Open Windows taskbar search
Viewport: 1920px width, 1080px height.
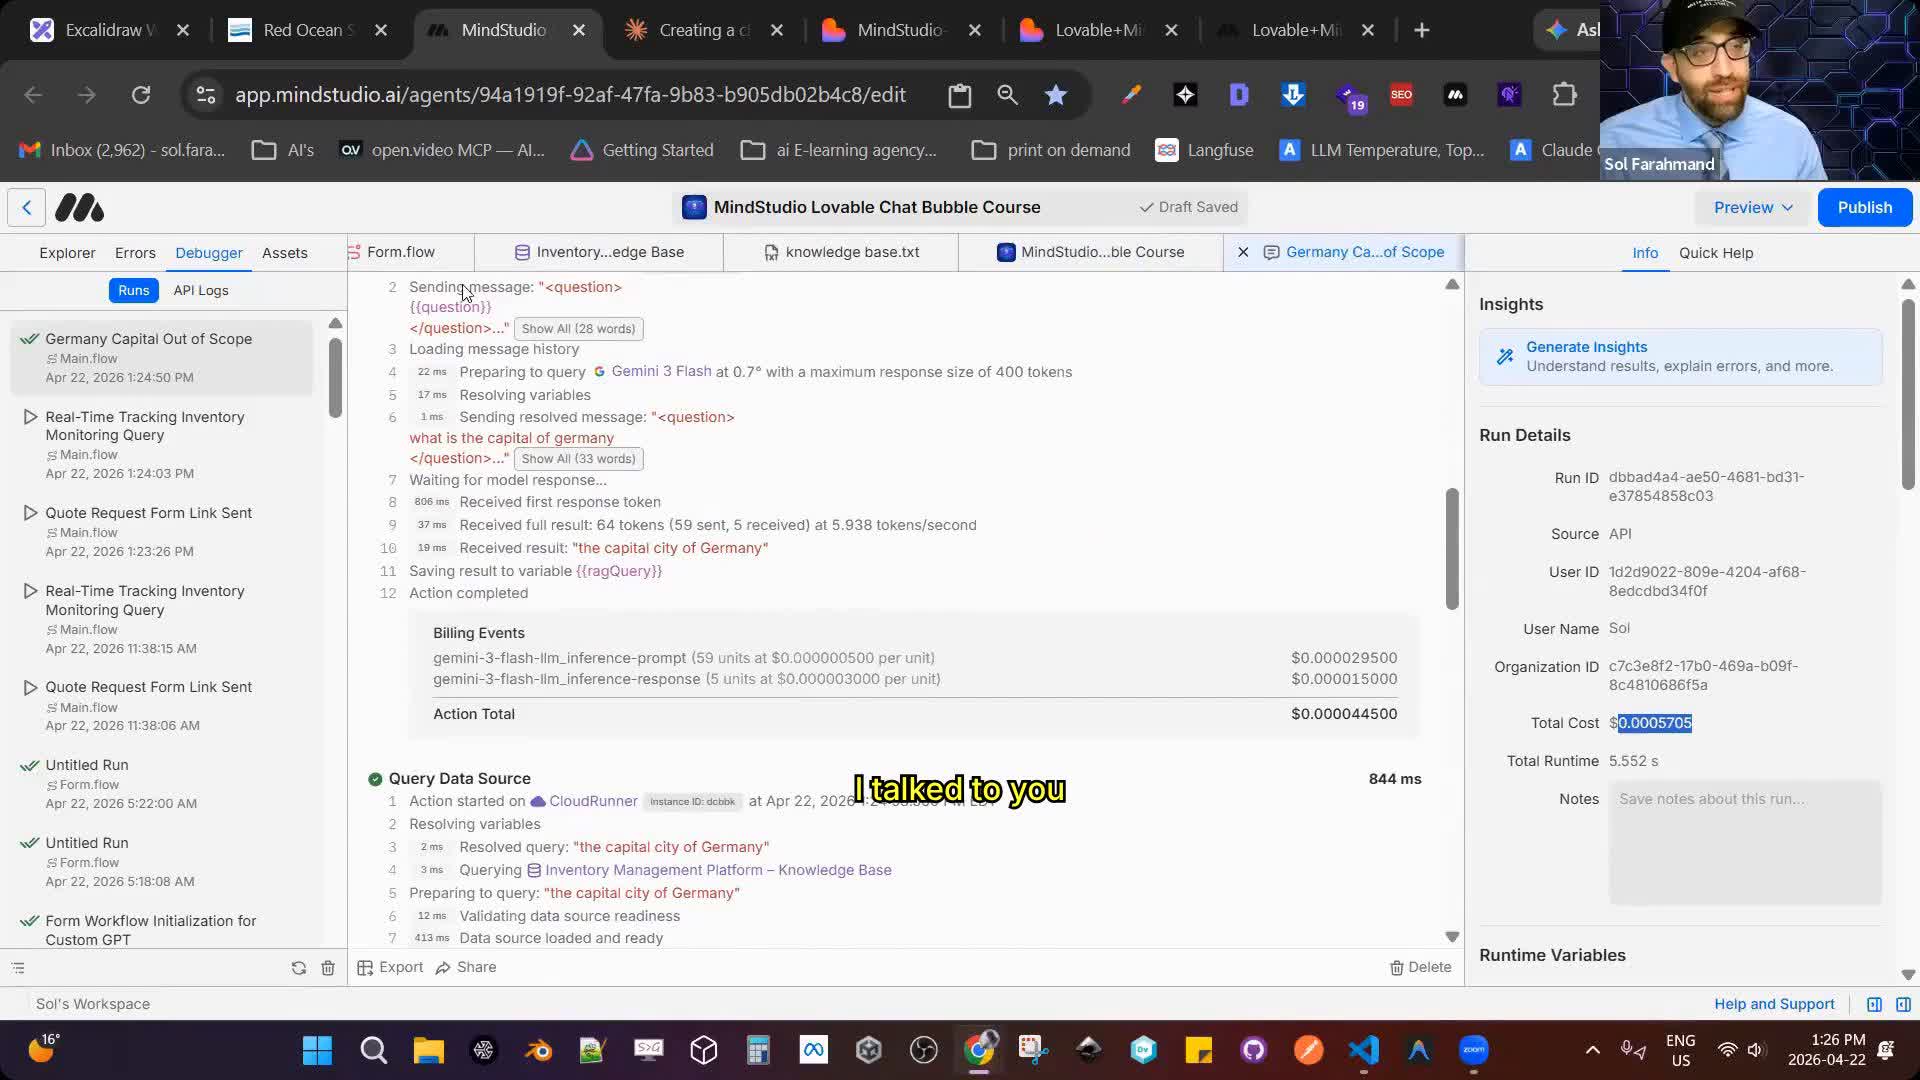[373, 1050]
